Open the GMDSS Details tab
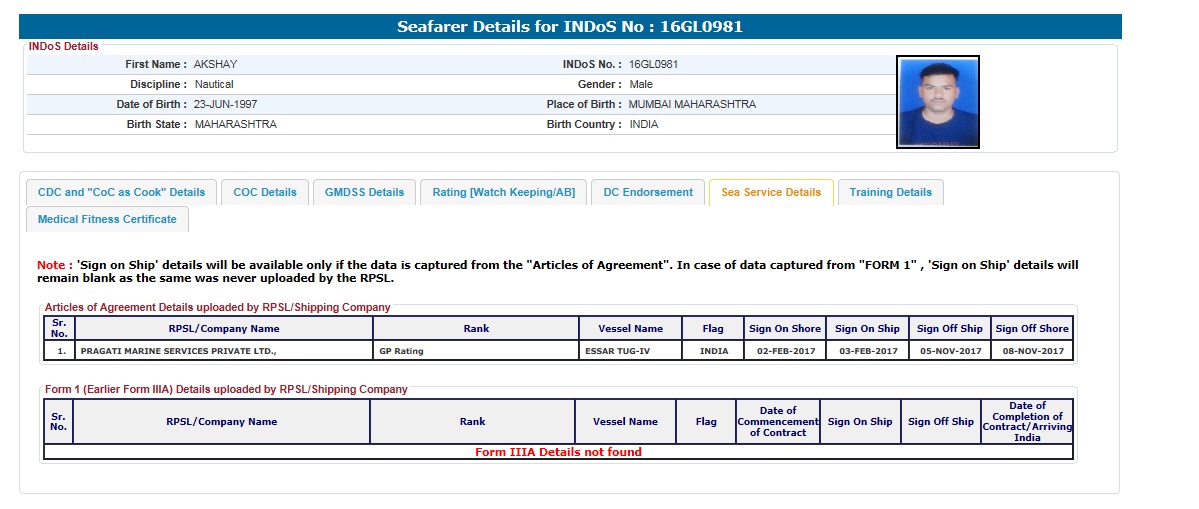 tap(364, 193)
